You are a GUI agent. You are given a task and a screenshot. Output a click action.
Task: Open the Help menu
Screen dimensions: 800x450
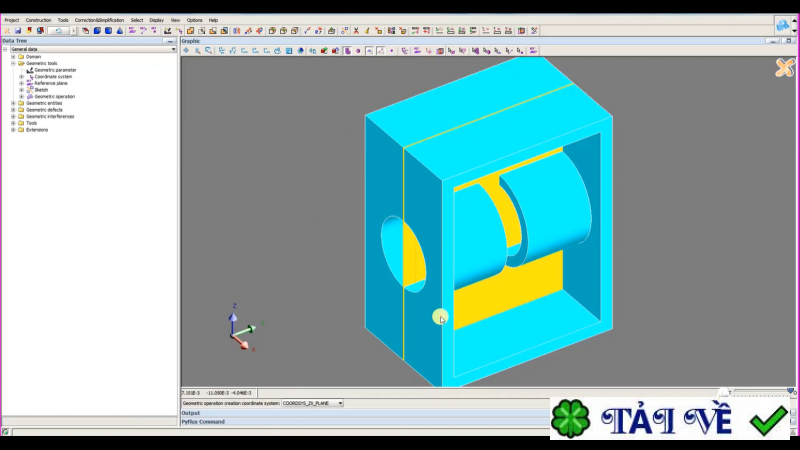click(x=213, y=20)
